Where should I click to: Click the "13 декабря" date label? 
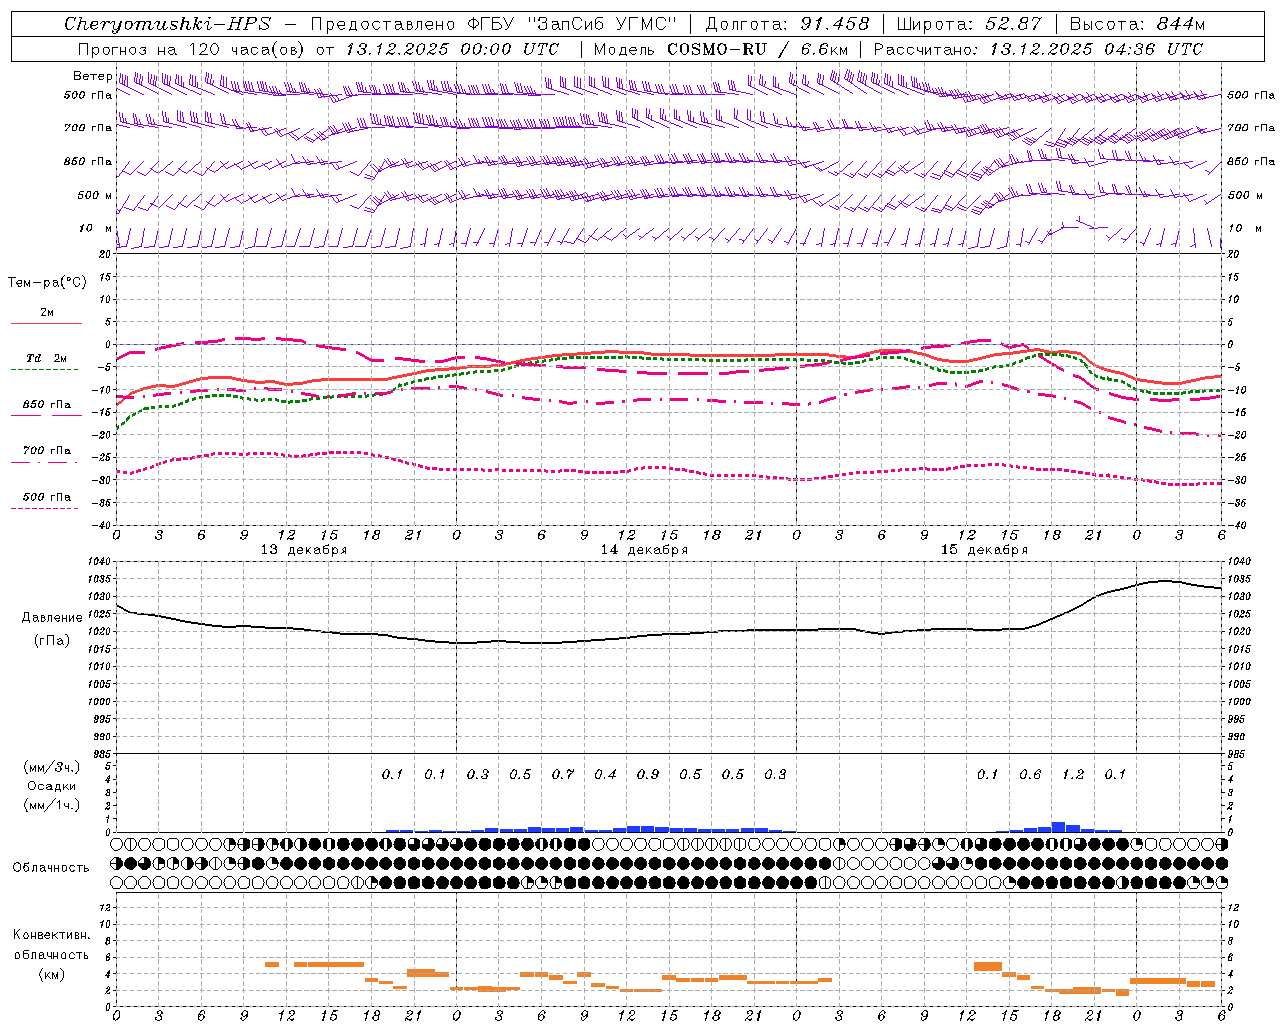303,550
